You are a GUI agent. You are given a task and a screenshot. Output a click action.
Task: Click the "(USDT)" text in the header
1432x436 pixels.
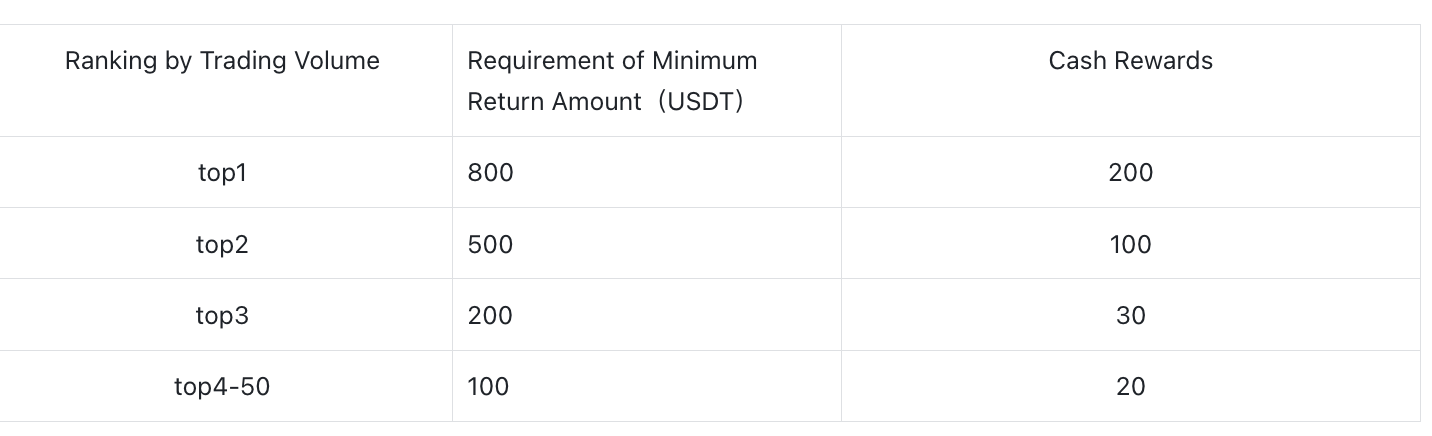point(700,102)
